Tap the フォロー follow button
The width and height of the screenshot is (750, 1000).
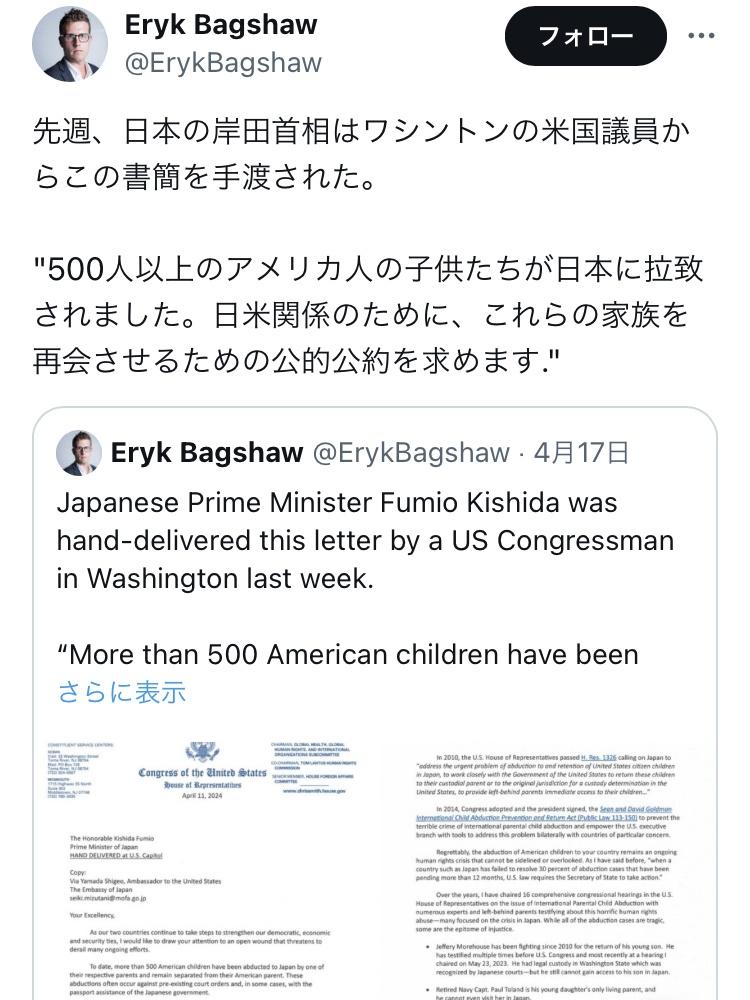click(x=585, y=37)
